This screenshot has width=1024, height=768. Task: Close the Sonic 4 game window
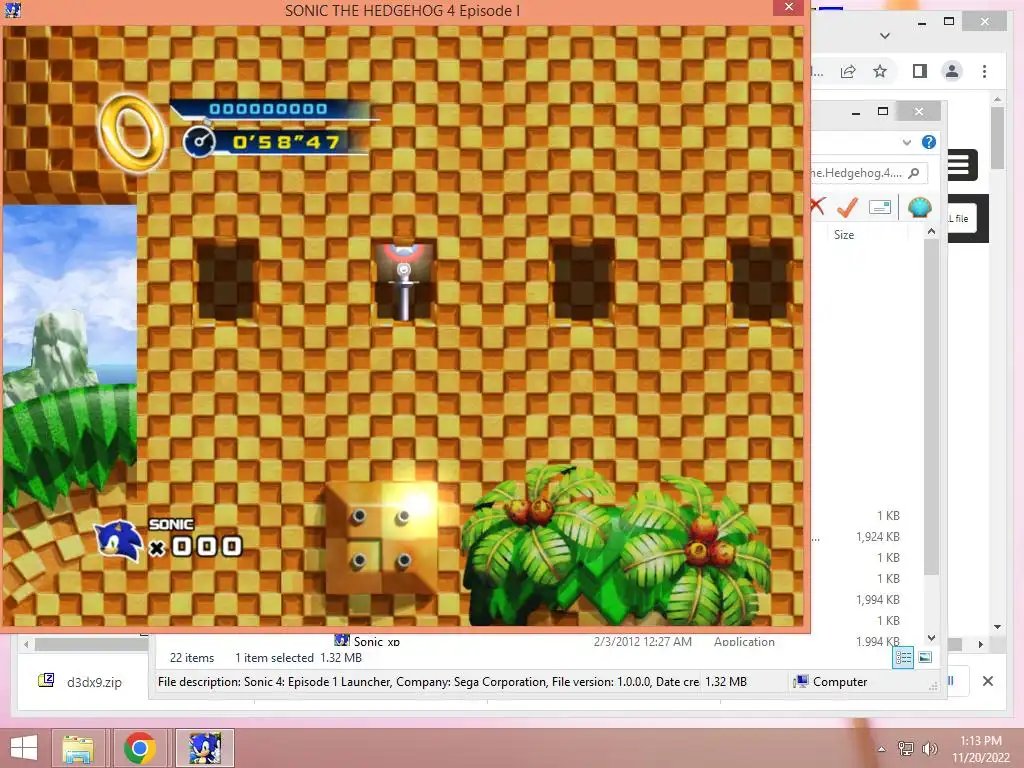tap(789, 7)
